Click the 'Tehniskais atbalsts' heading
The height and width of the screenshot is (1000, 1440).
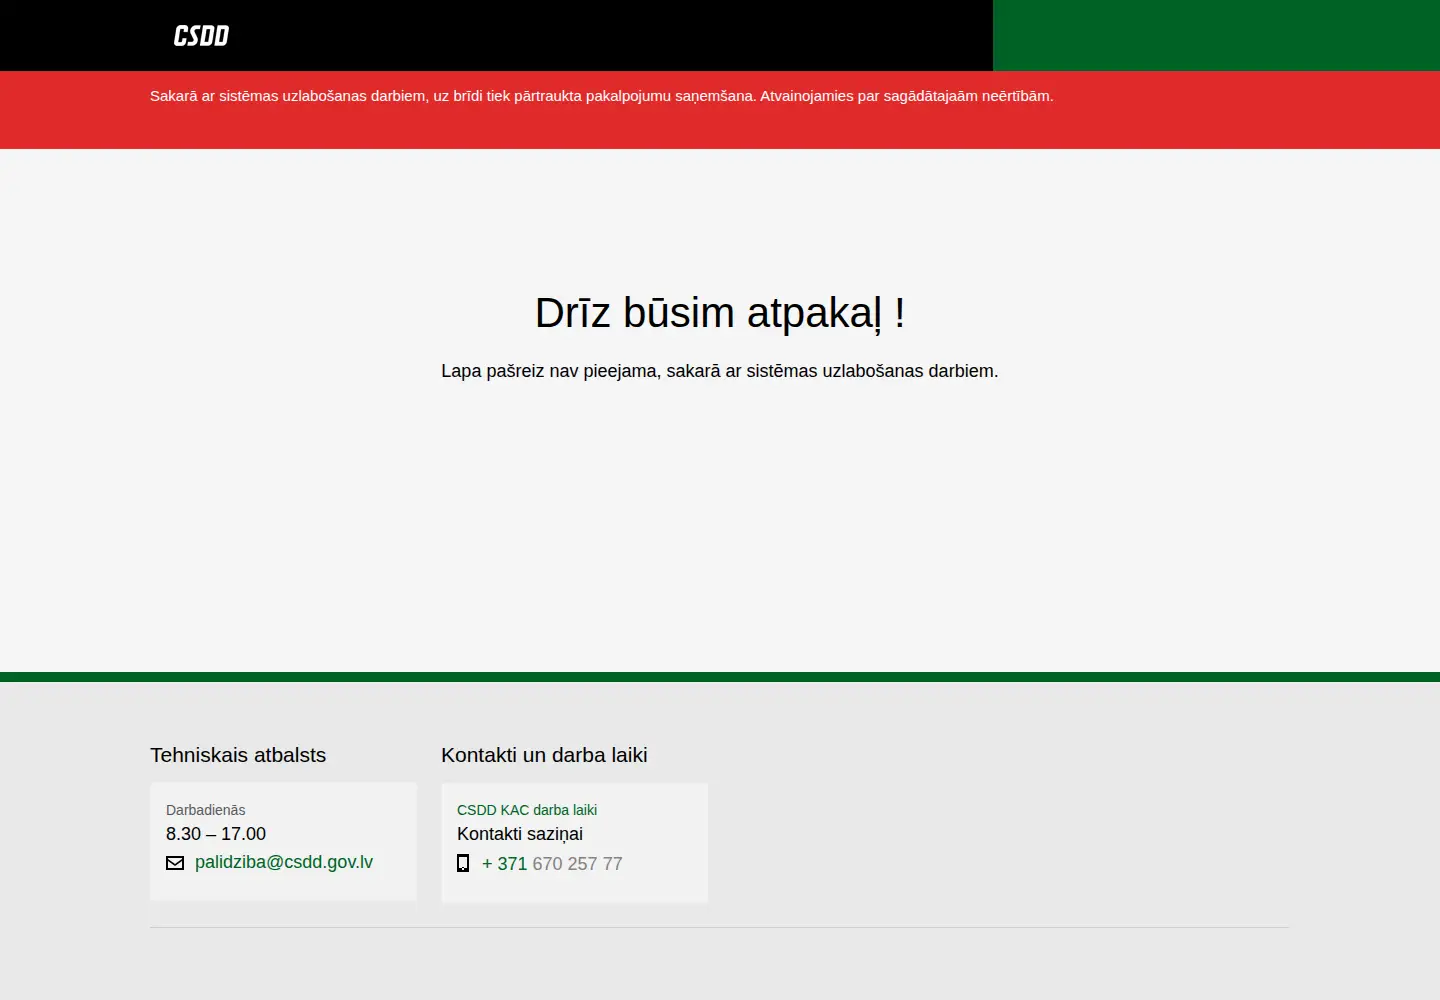tap(238, 755)
